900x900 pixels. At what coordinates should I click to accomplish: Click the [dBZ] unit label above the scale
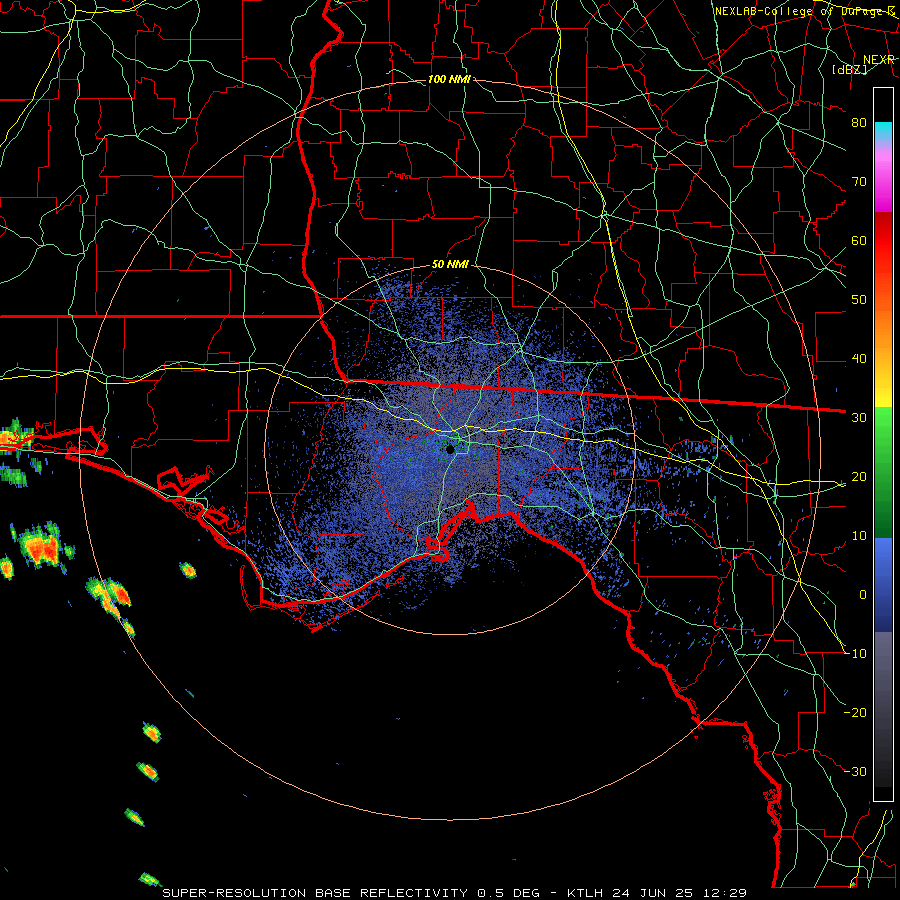coord(849,69)
